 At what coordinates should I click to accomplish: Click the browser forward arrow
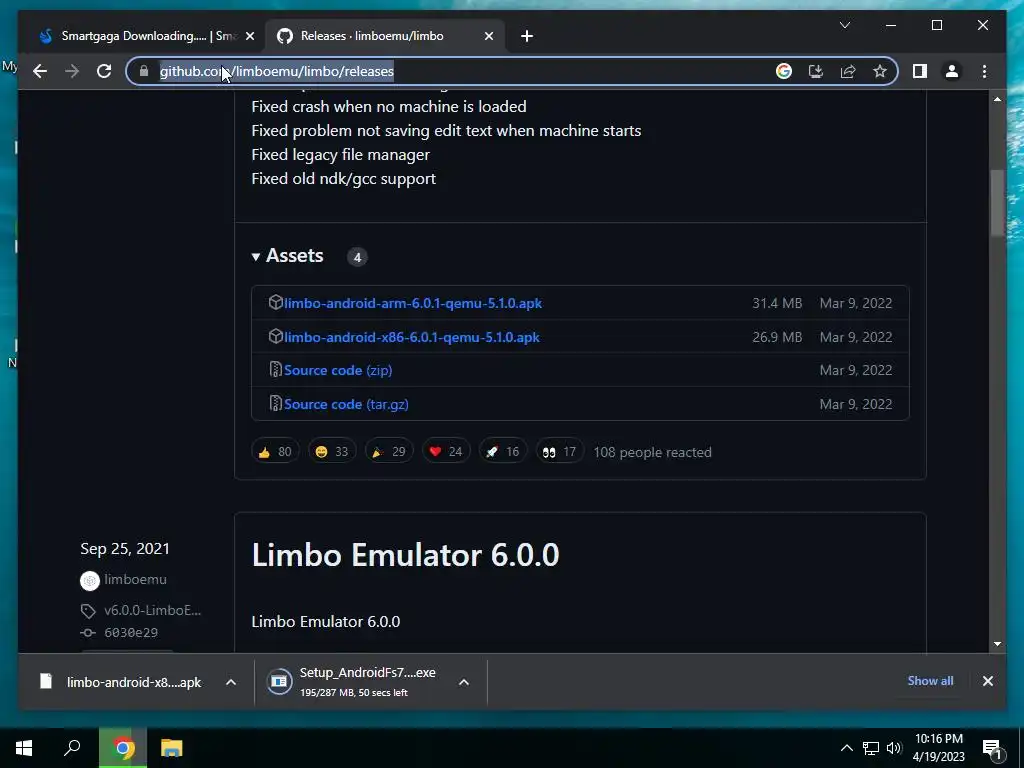[x=72, y=71]
